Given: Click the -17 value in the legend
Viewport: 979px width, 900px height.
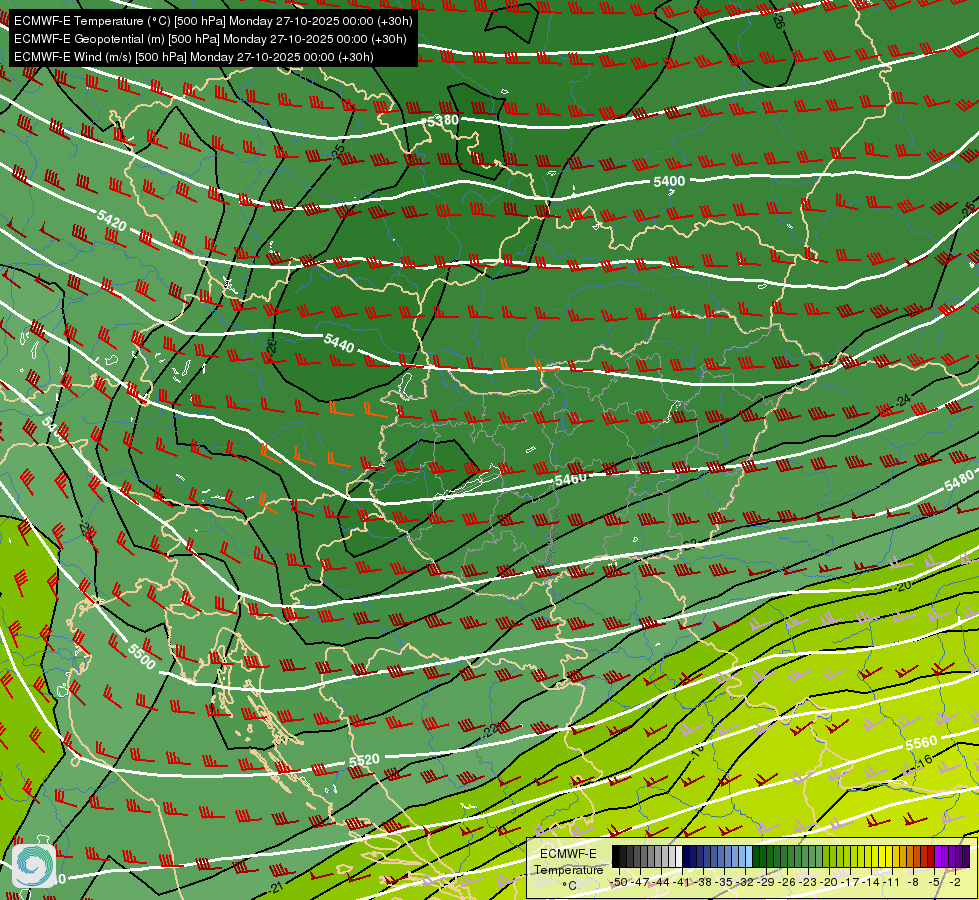Looking at the screenshot, I should 852,883.
